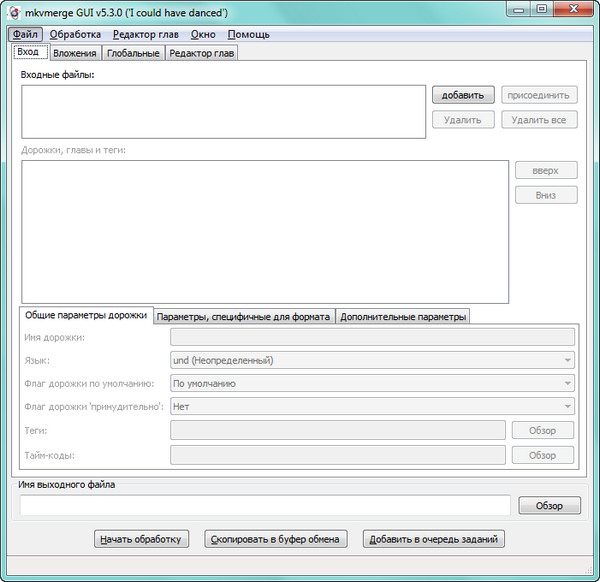600x582 pixels.
Task: Click the добавить button
Action: point(463,95)
